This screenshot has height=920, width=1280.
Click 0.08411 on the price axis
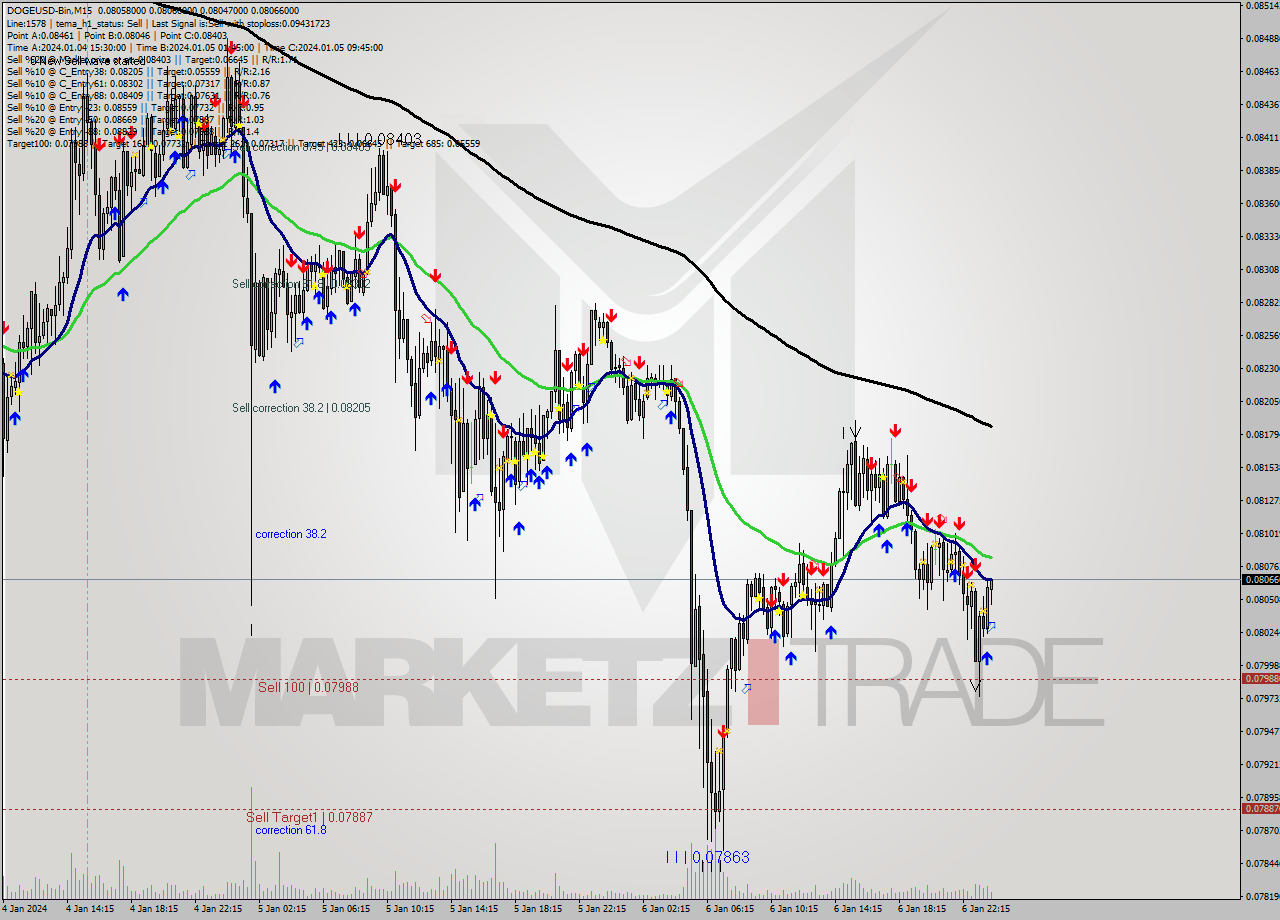[x=1262, y=137]
